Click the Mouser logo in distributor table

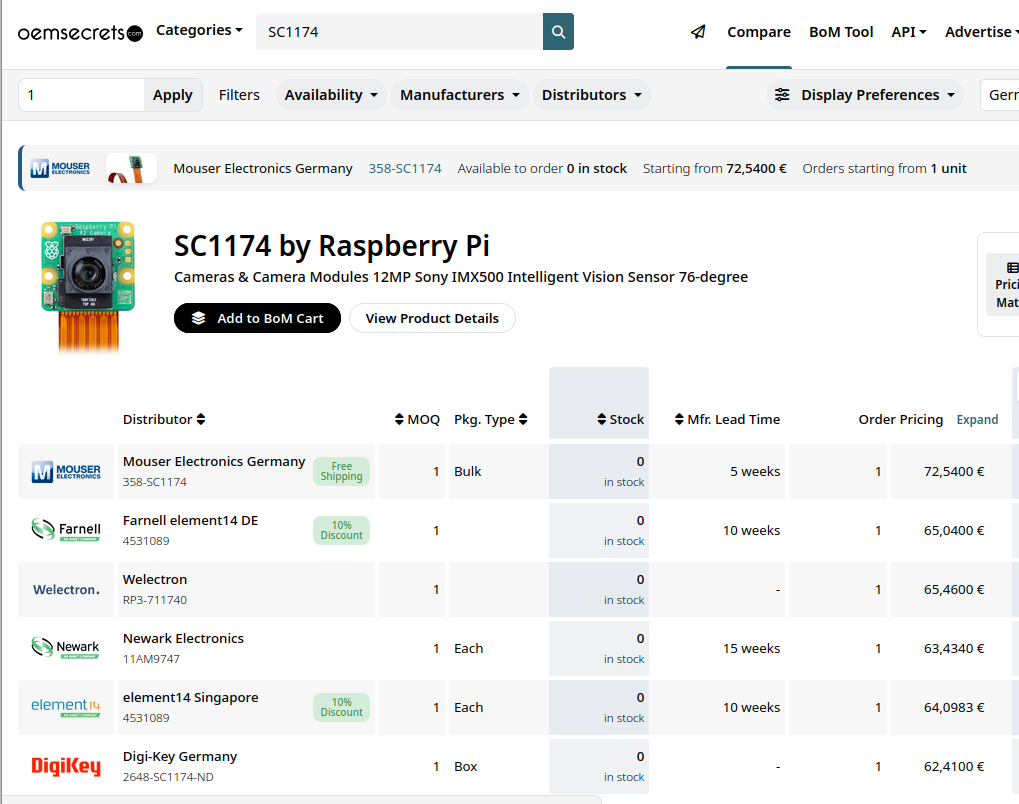click(x=66, y=471)
